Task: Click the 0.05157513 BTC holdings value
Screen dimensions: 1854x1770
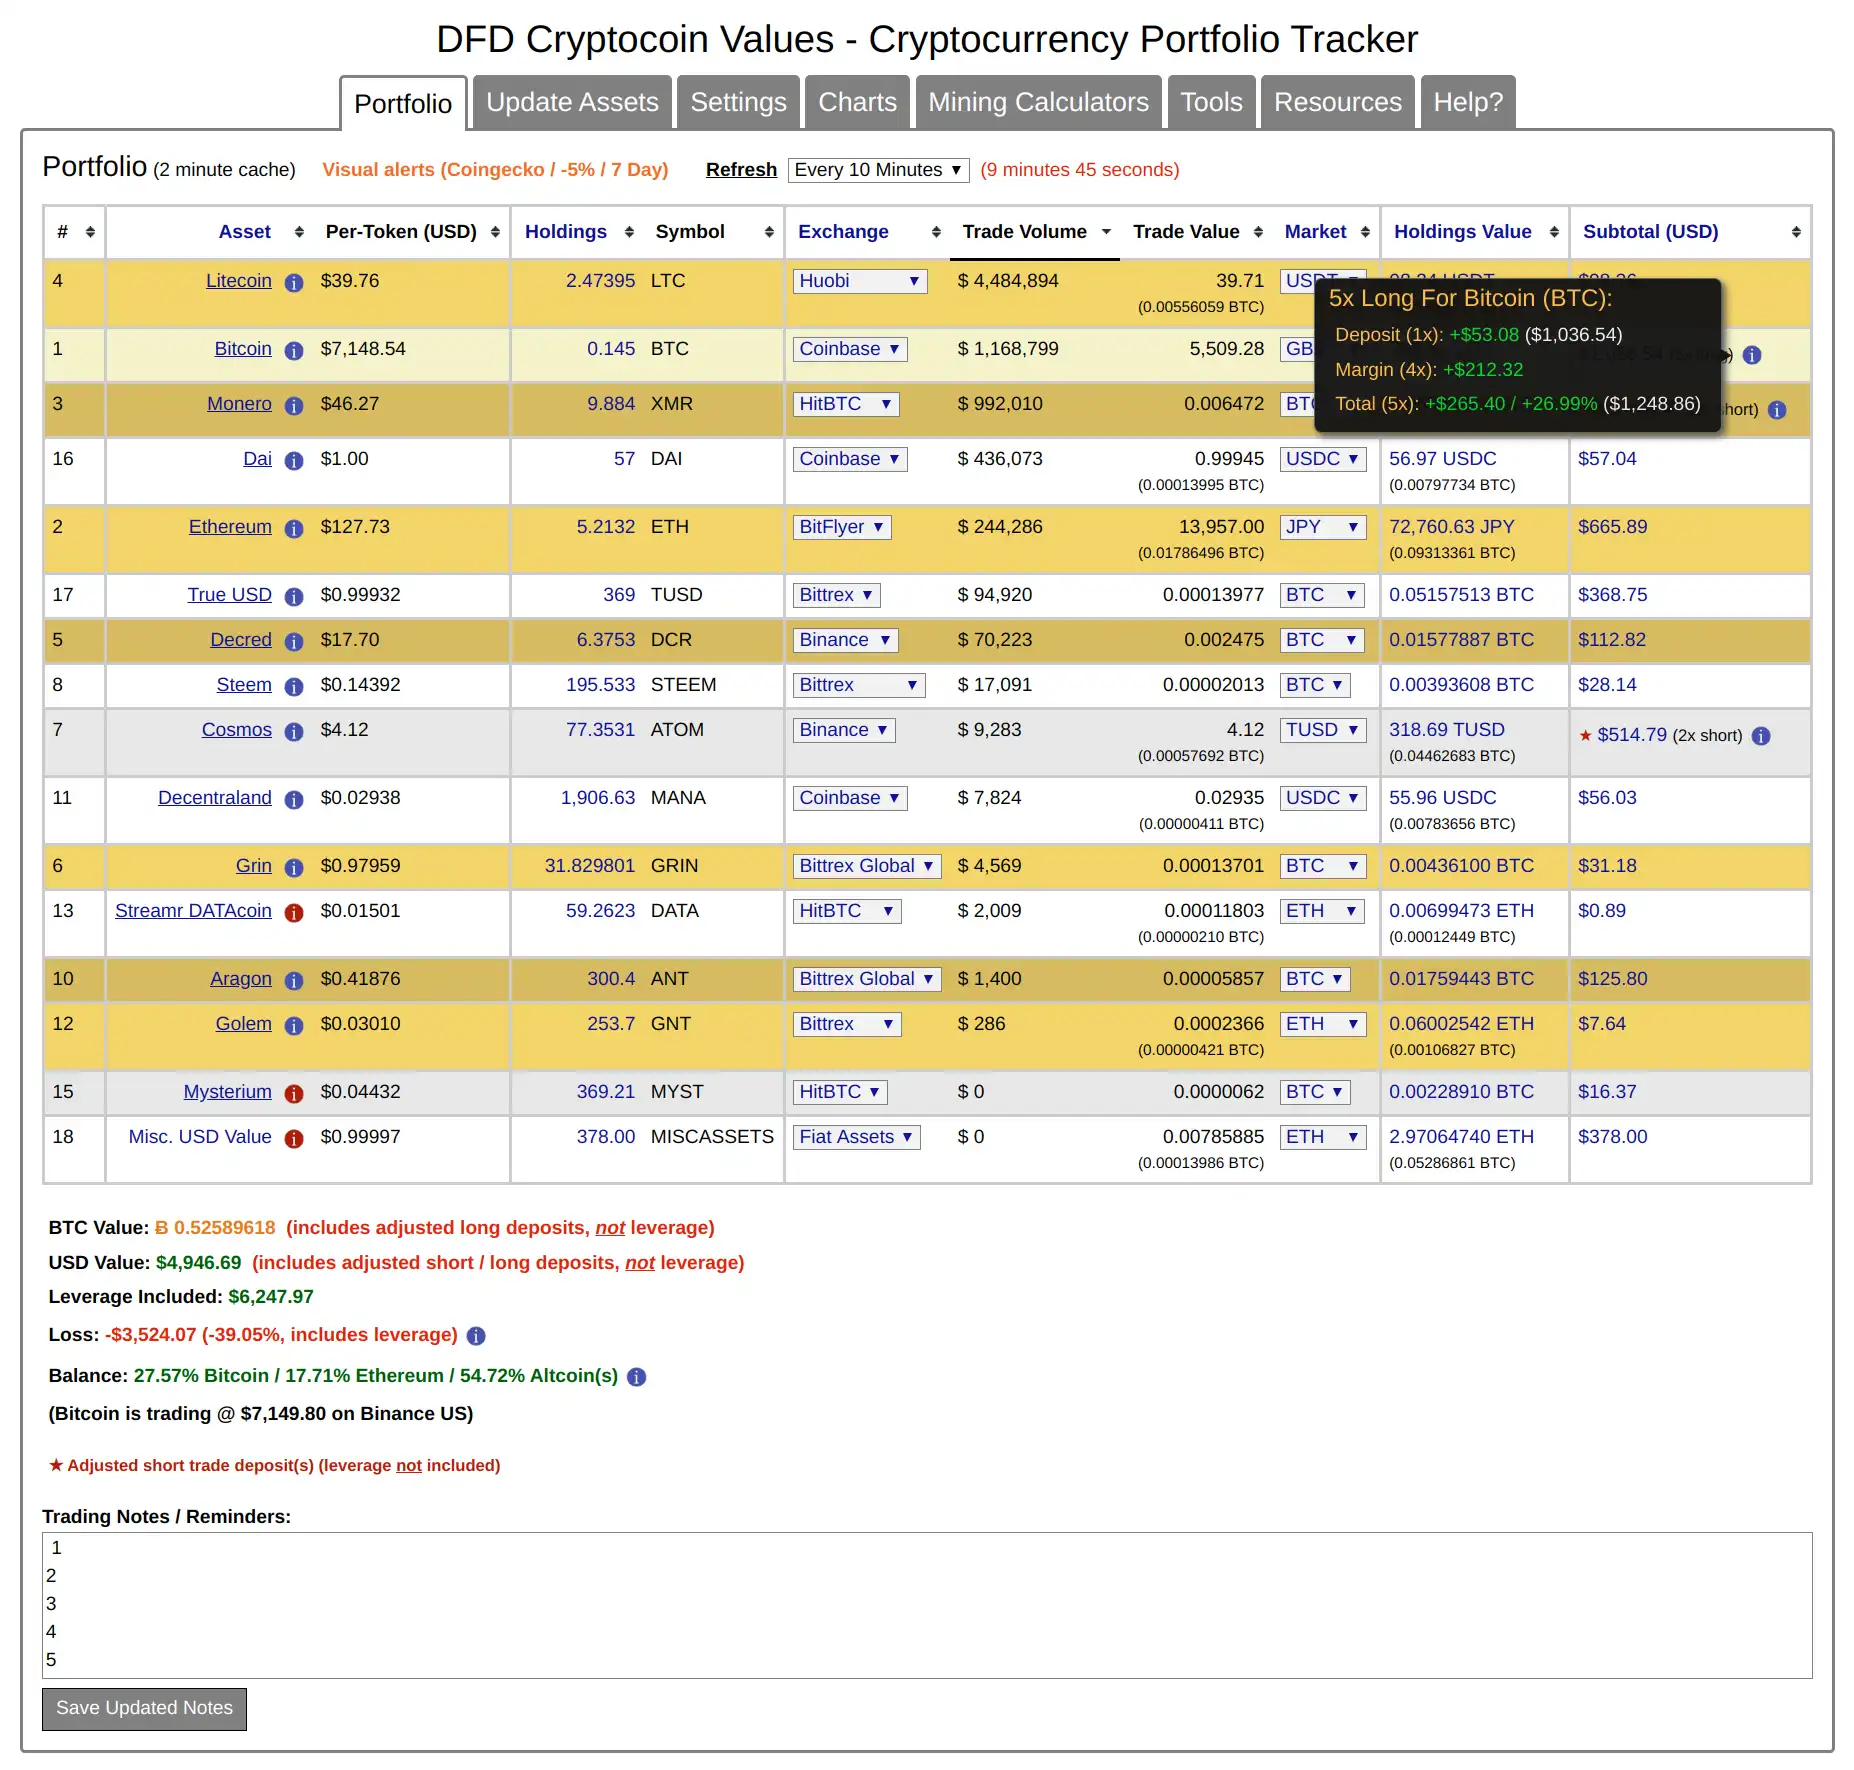Action: pos(1461,595)
